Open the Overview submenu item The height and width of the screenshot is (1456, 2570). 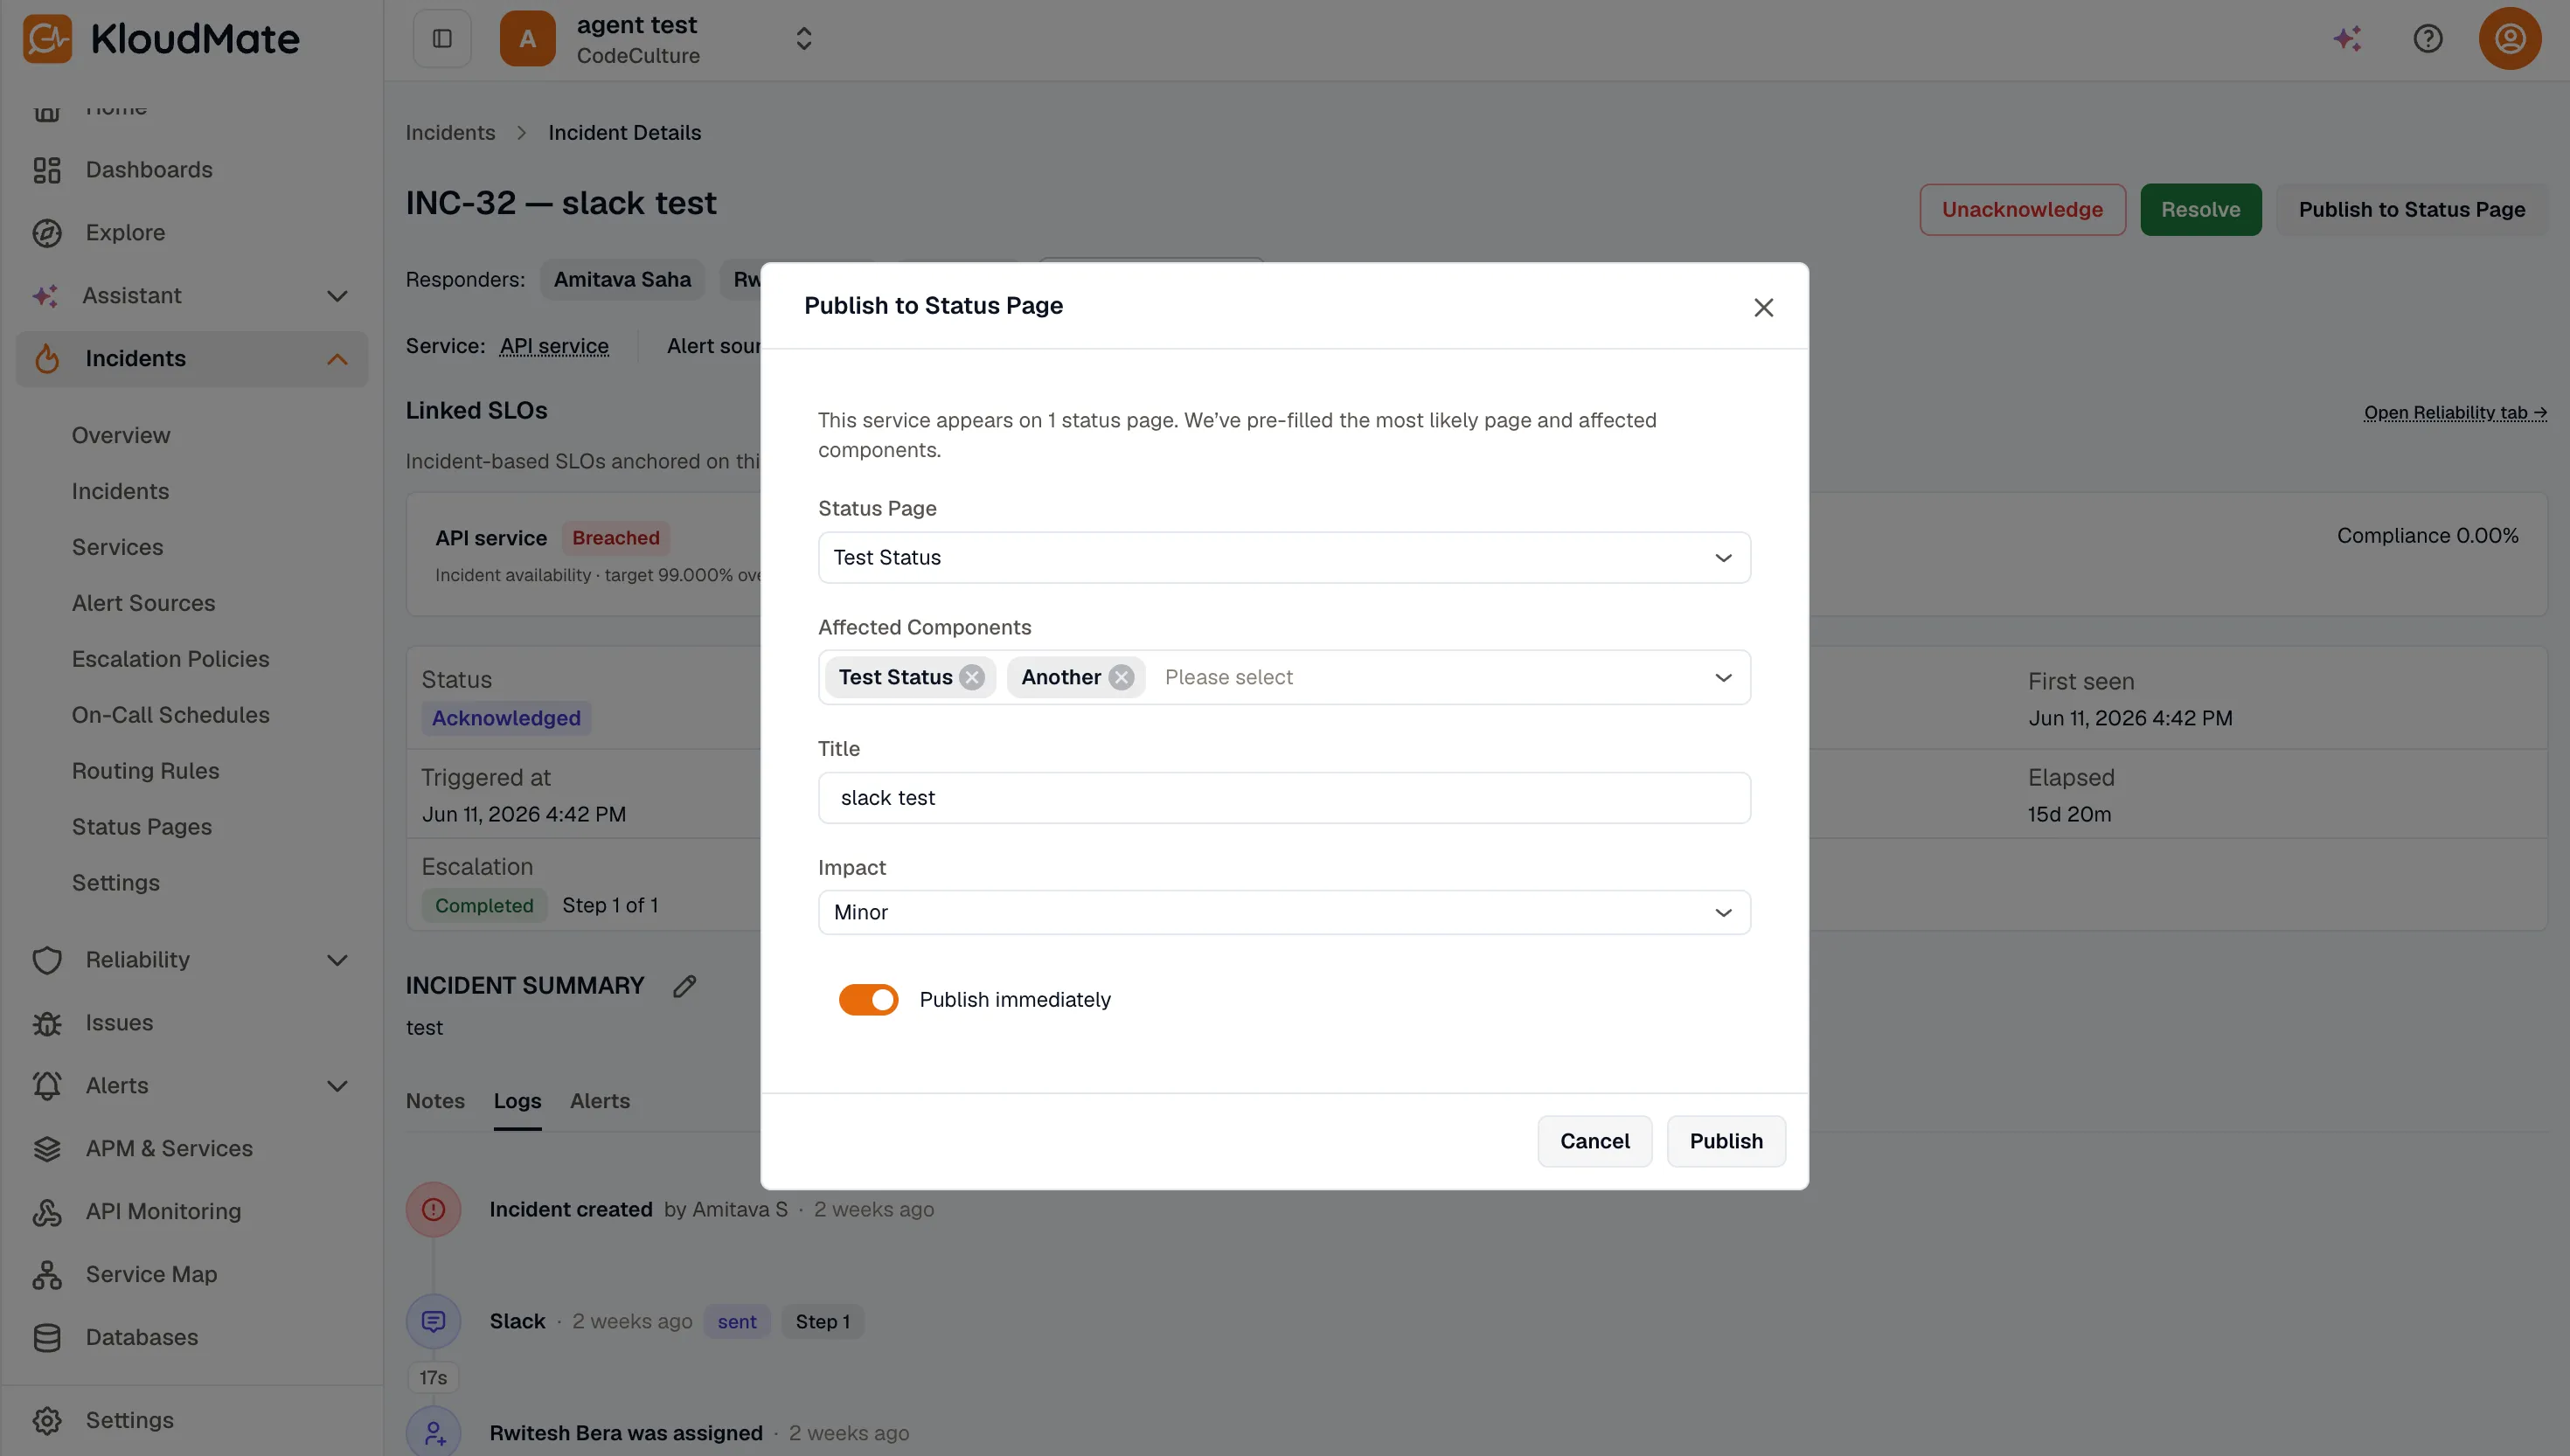point(121,436)
